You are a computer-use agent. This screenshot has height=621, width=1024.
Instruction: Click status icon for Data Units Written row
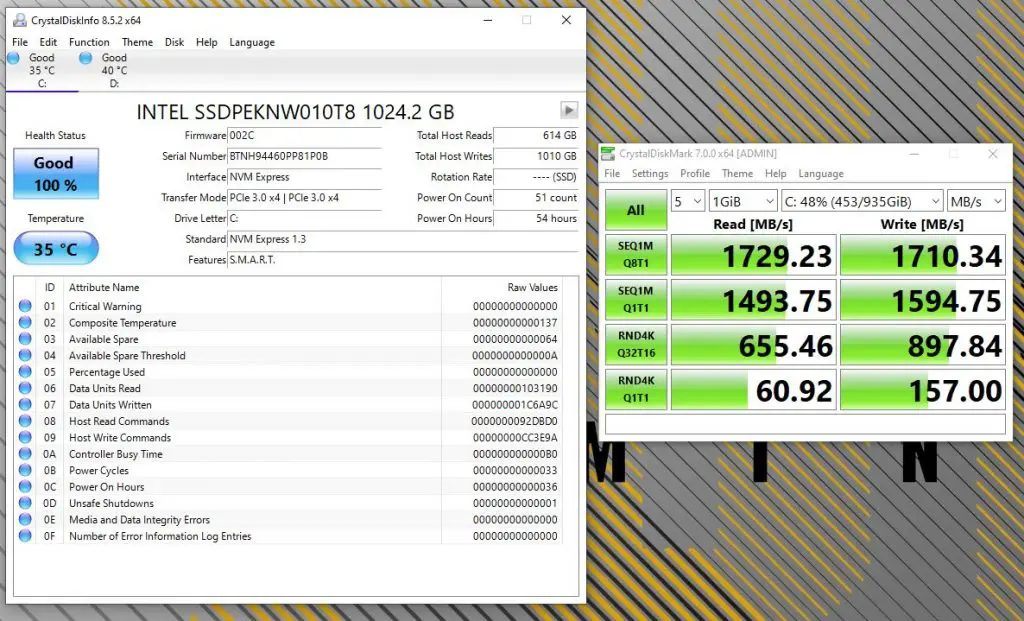click(x=25, y=404)
